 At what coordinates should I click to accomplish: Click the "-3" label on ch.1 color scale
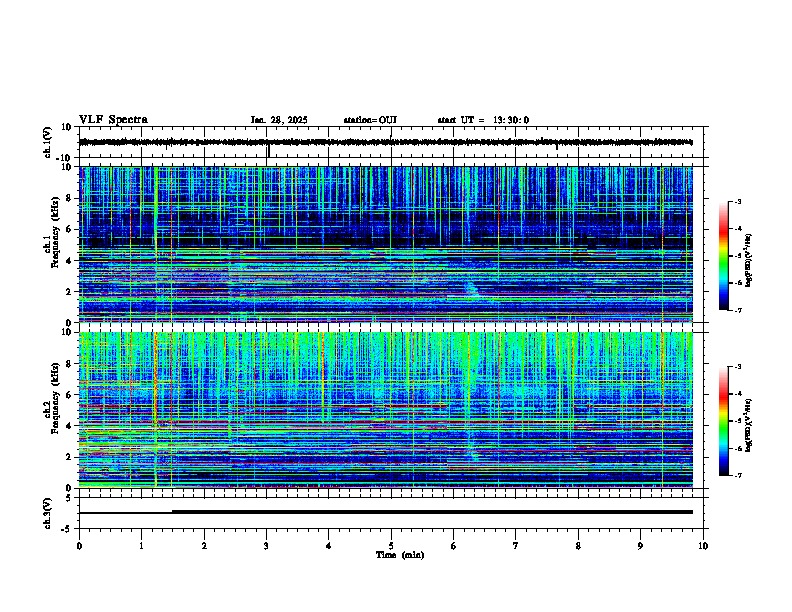pyautogui.click(x=737, y=202)
